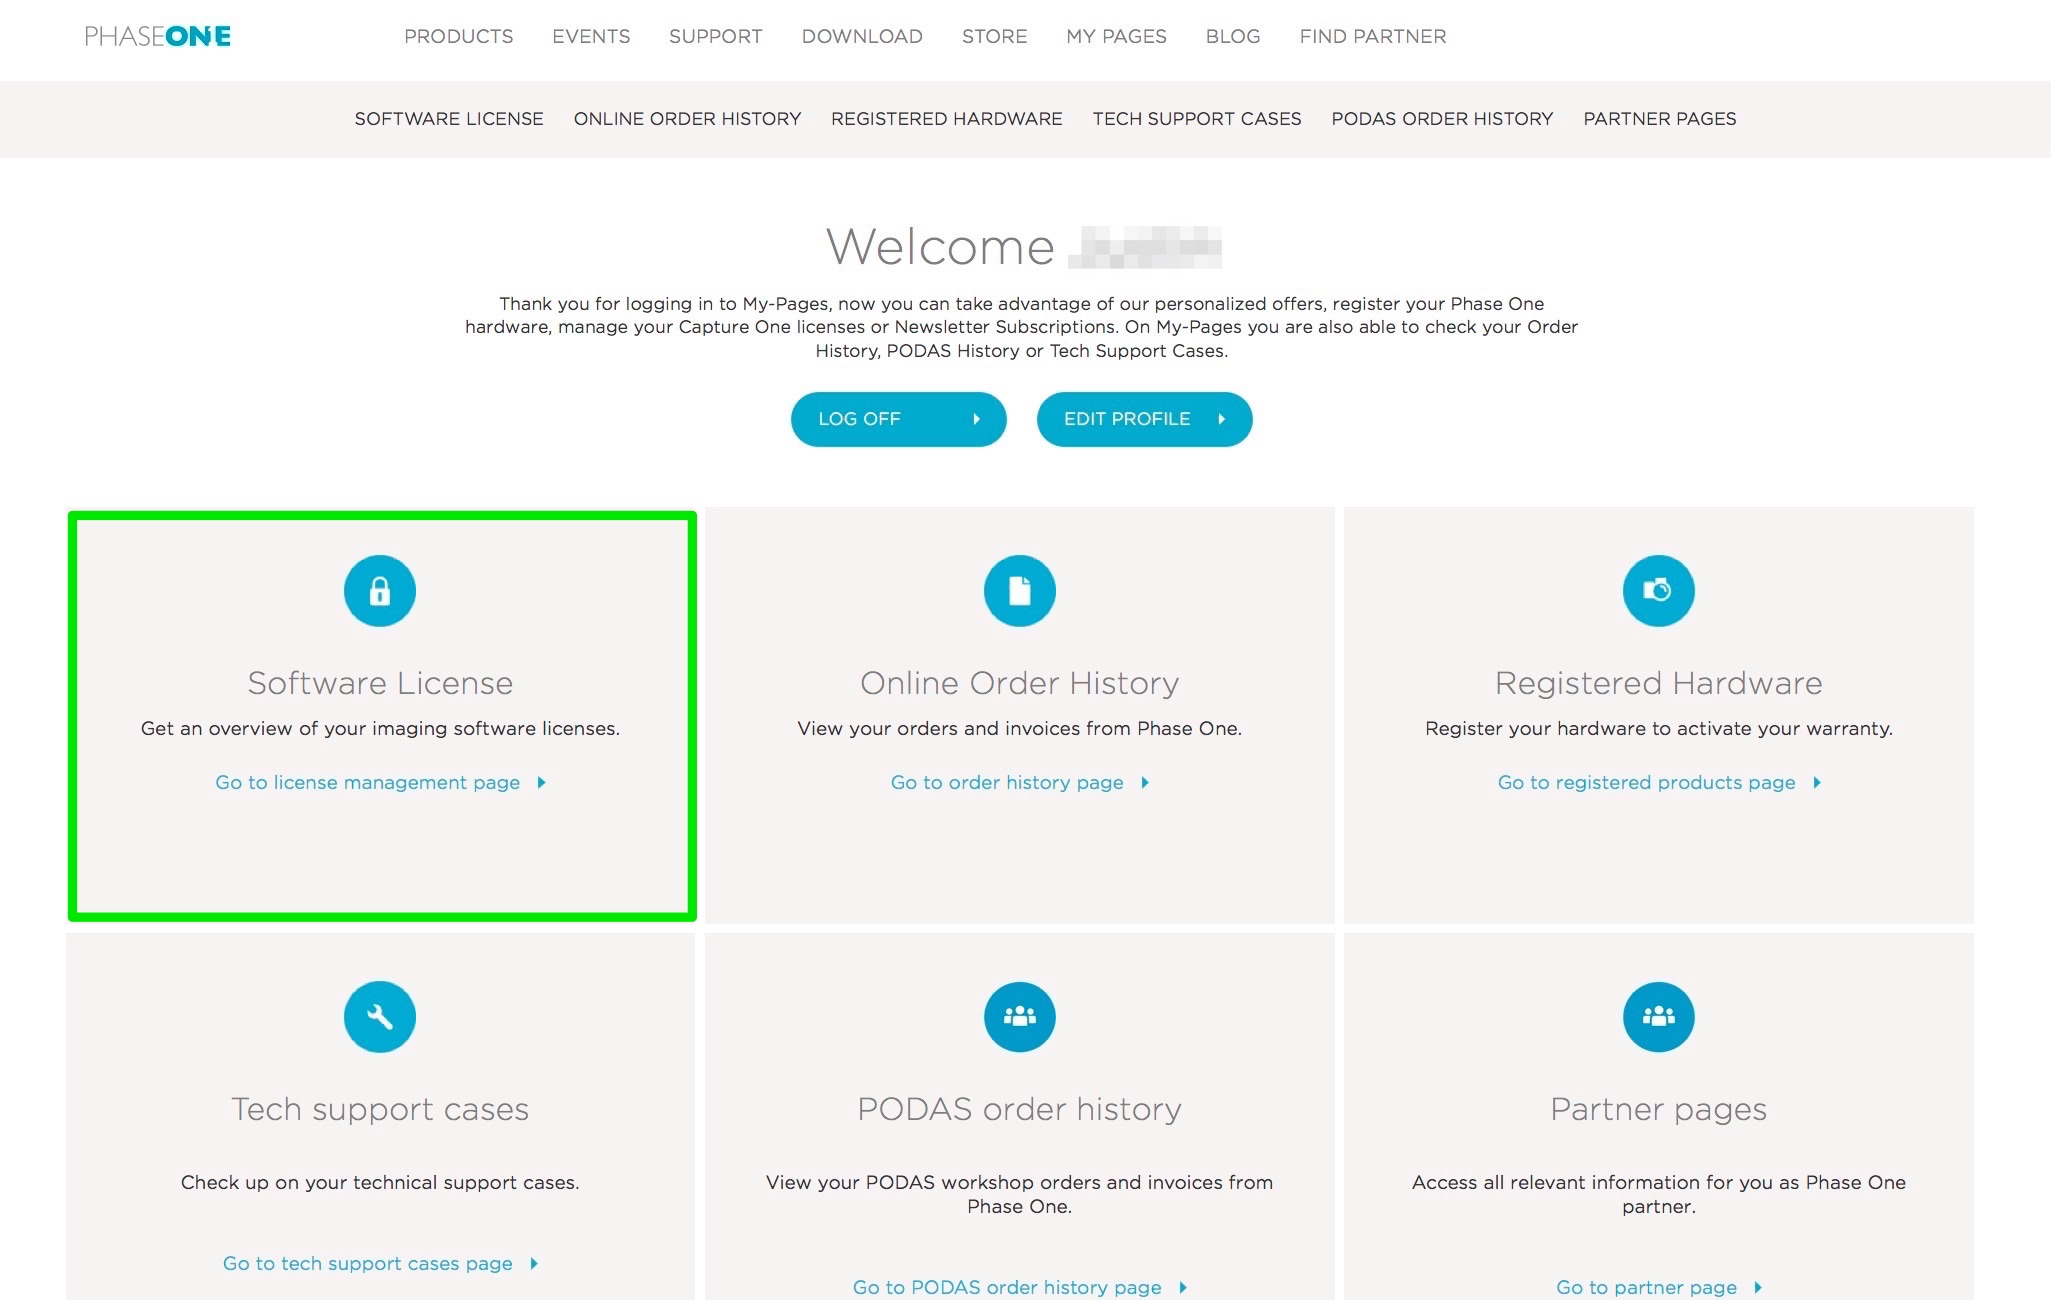2051x1300 pixels.
Task: Click the Edit Profile button
Action: click(1145, 419)
